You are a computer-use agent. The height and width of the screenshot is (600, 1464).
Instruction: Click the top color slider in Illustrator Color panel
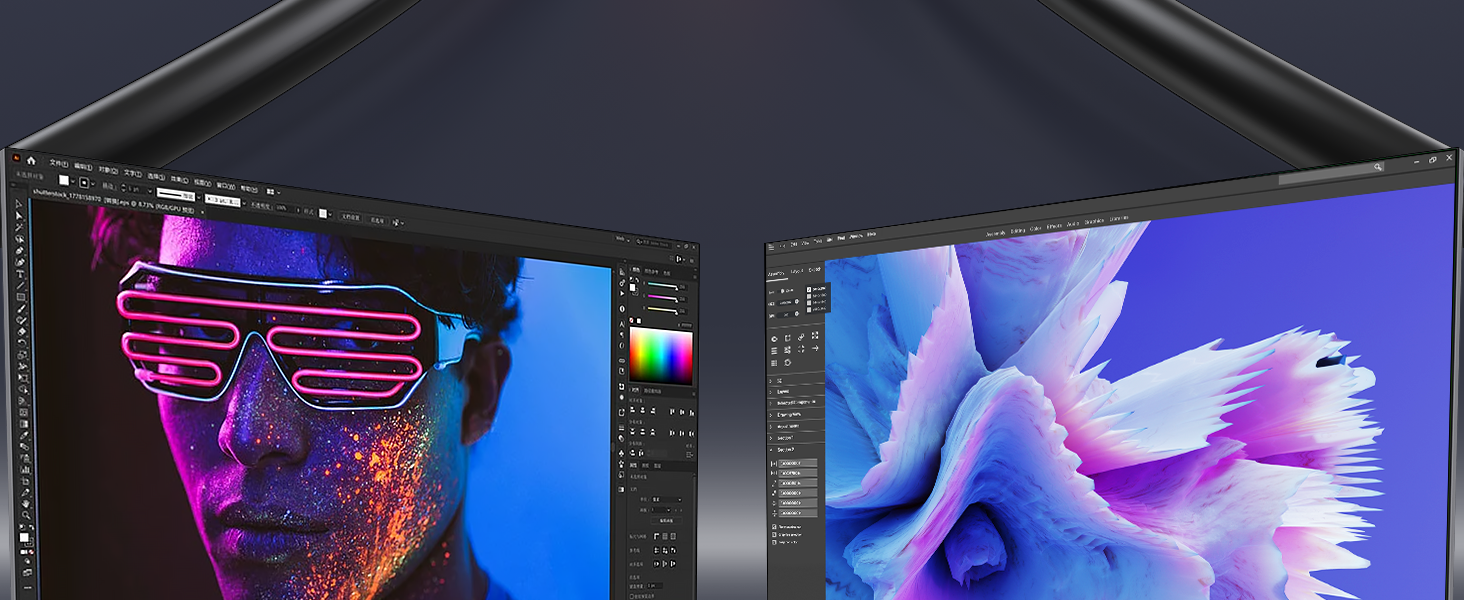(x=662, y=285)
